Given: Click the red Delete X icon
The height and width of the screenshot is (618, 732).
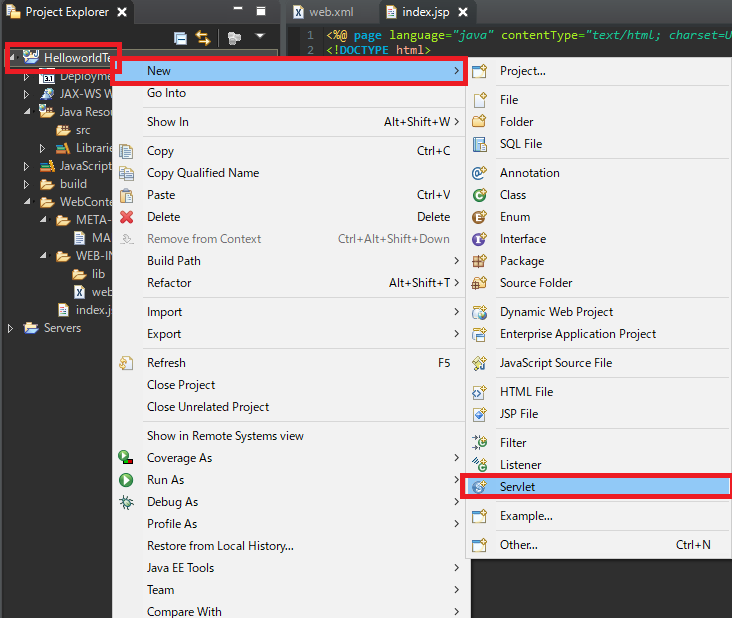Looking at the screenshot, I should 126,217.
